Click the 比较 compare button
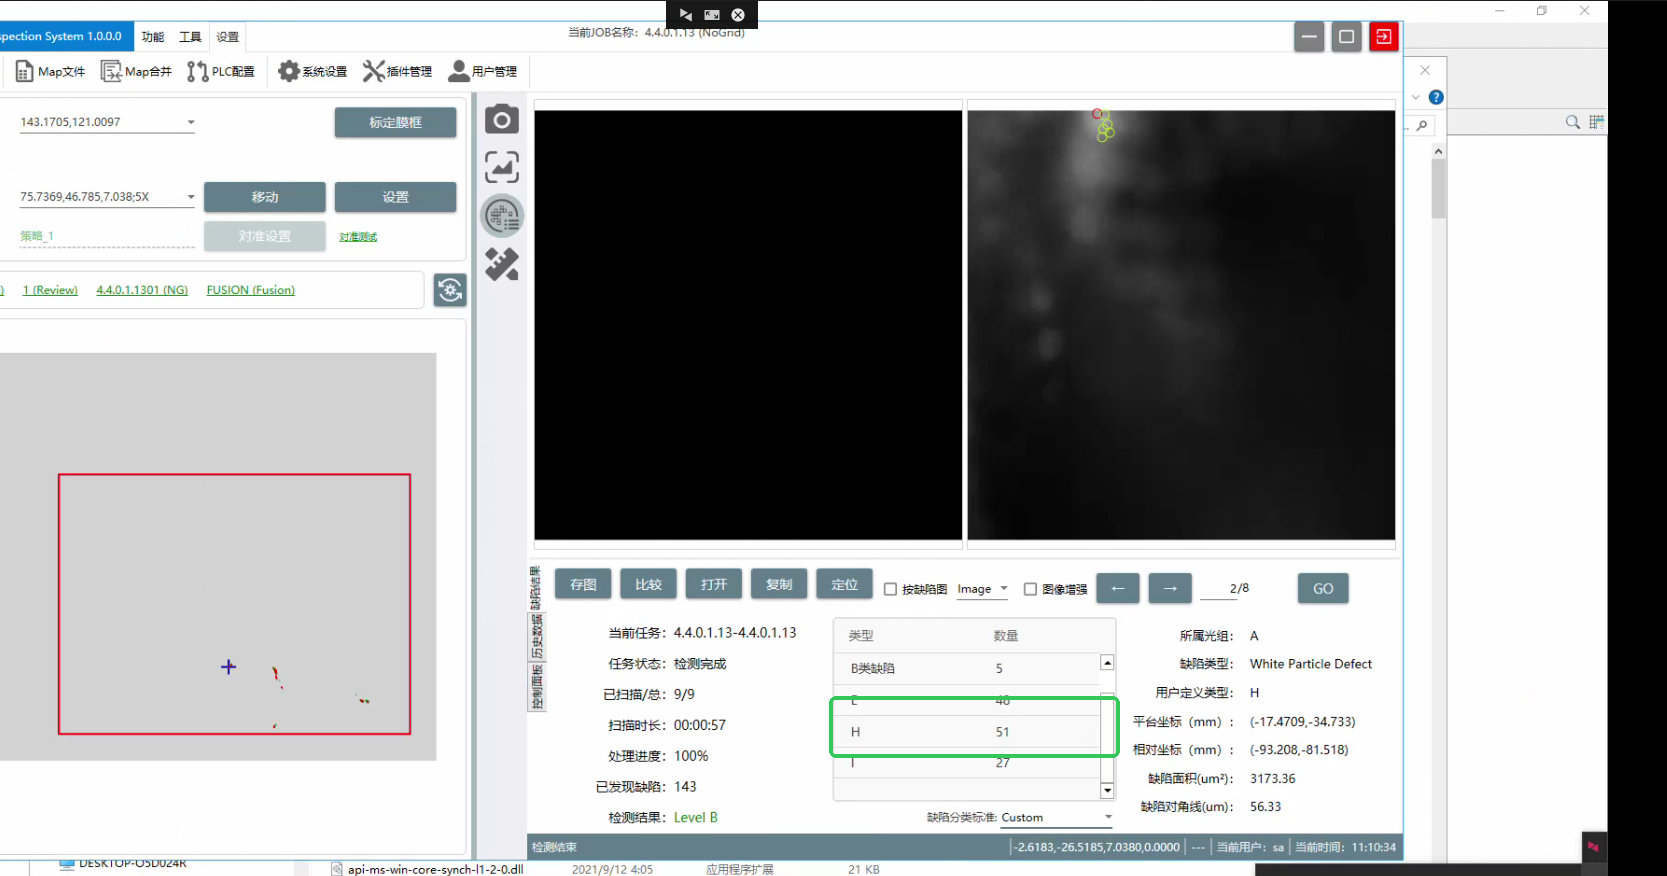This screenshot has height=876, width=1667. [648, 584]
